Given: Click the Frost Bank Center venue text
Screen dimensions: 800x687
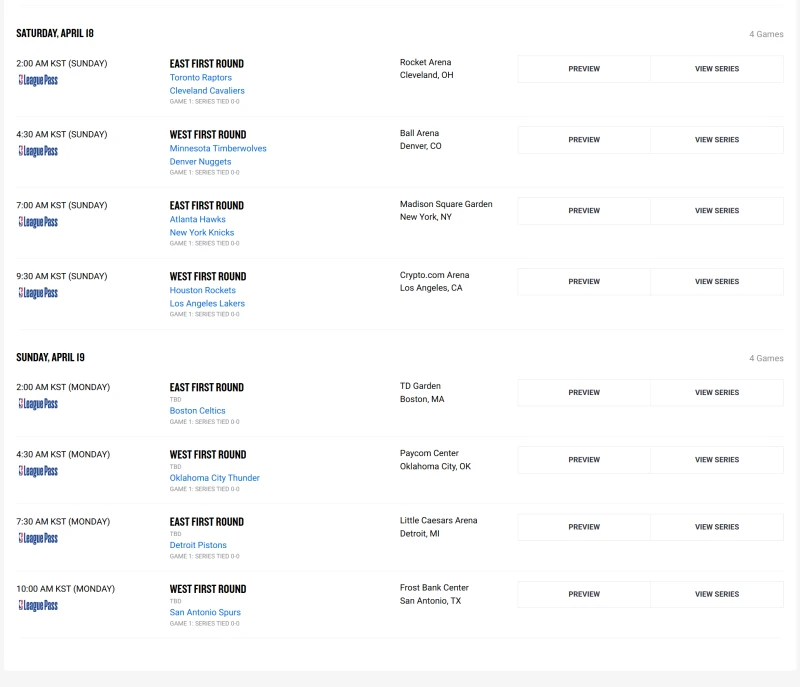Looking at the screenshot, I should pos(434,588).
